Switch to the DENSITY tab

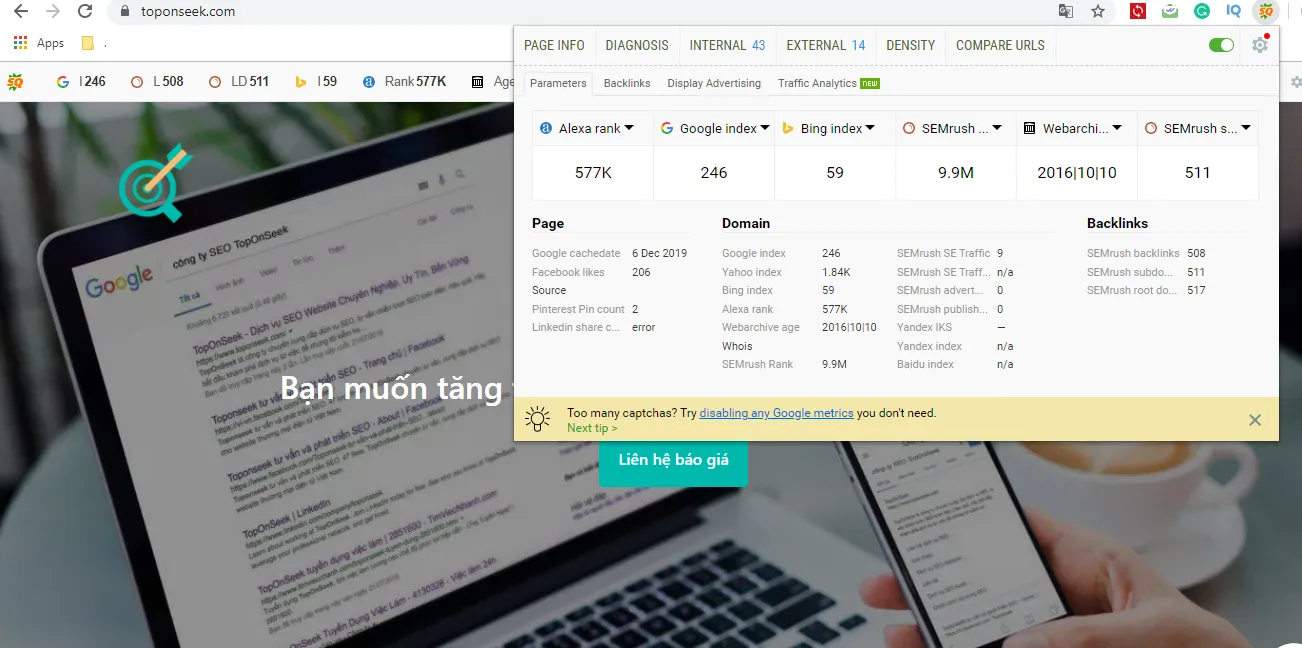(911, 45)
